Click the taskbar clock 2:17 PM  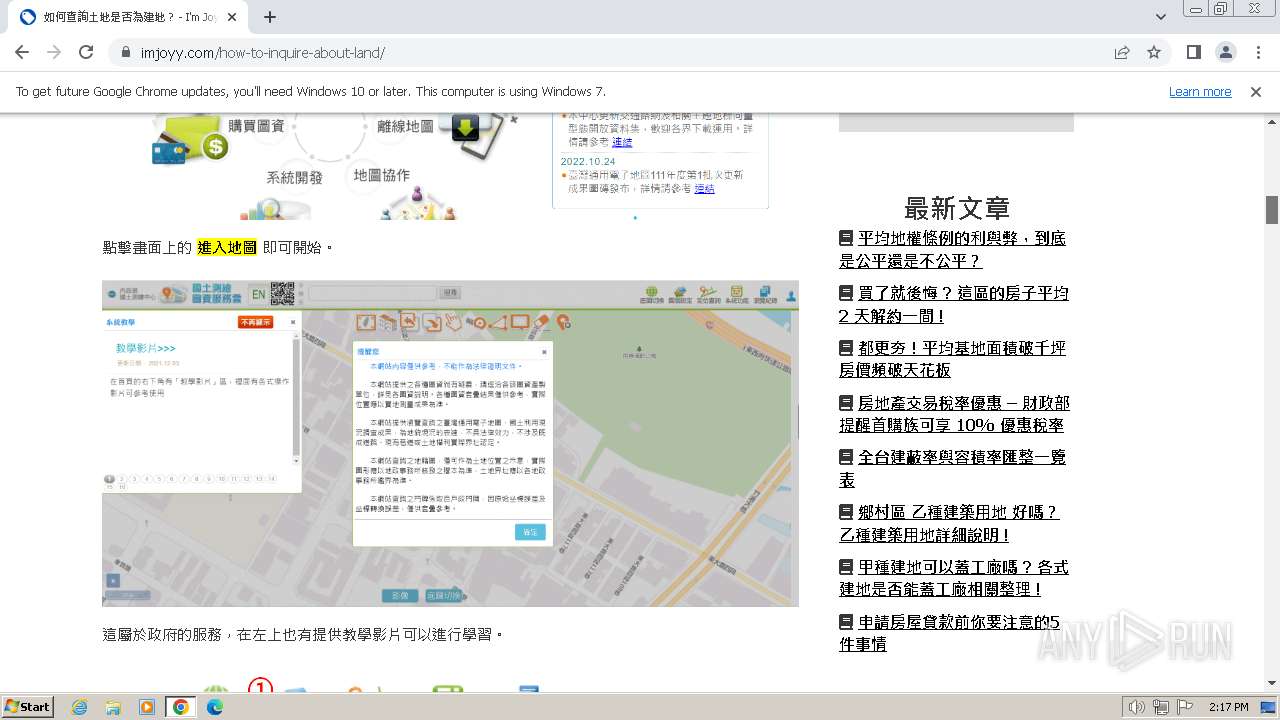point(1229,707)
